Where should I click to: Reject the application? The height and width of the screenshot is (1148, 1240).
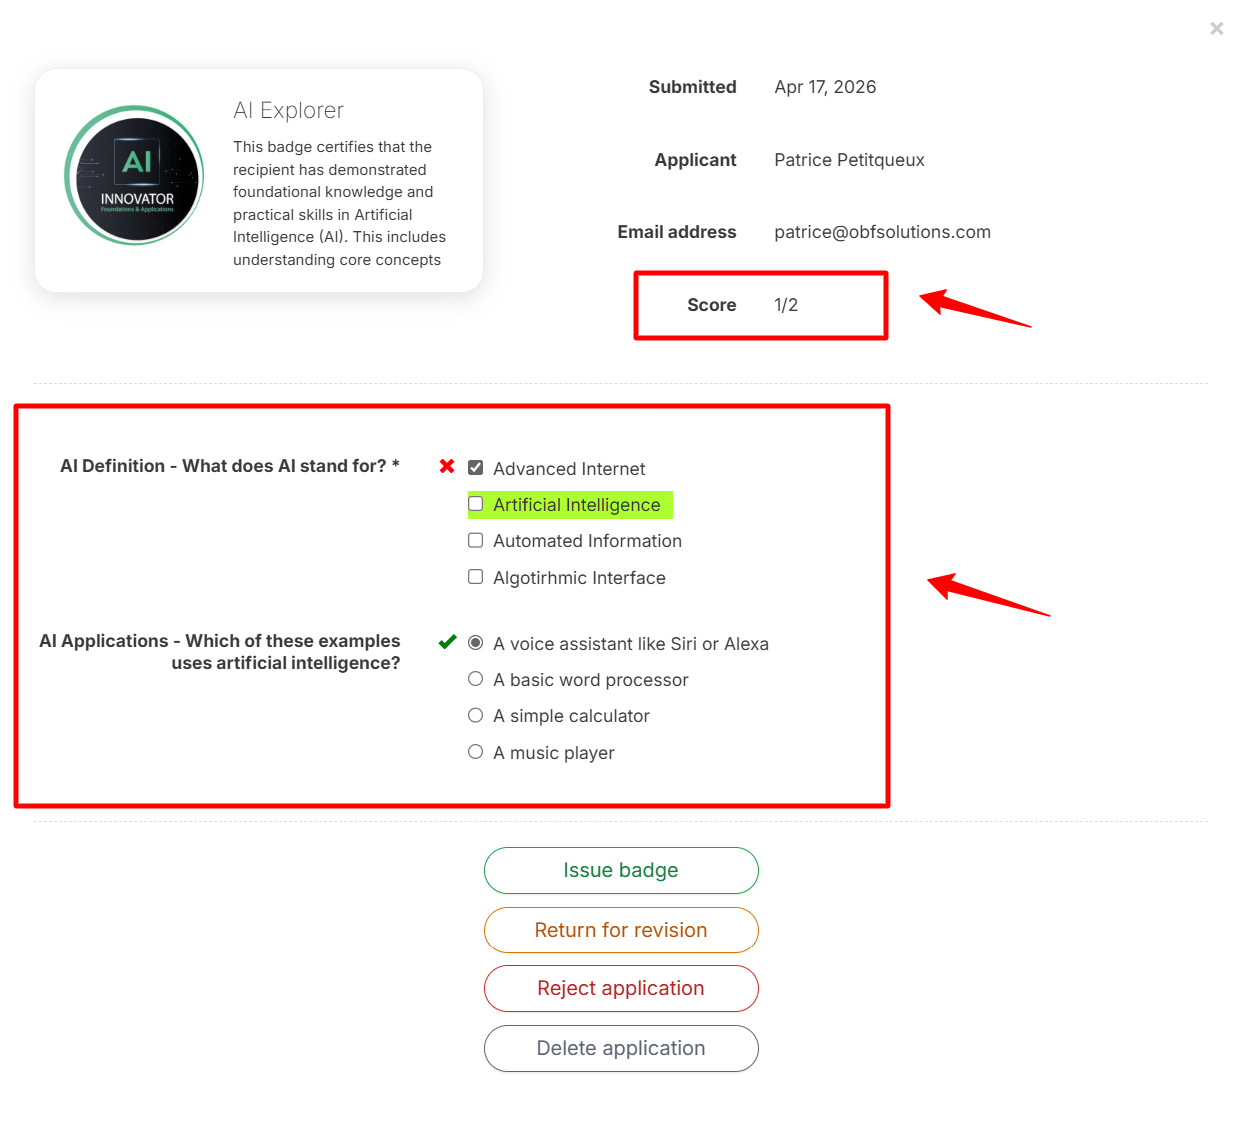(621, 988)
